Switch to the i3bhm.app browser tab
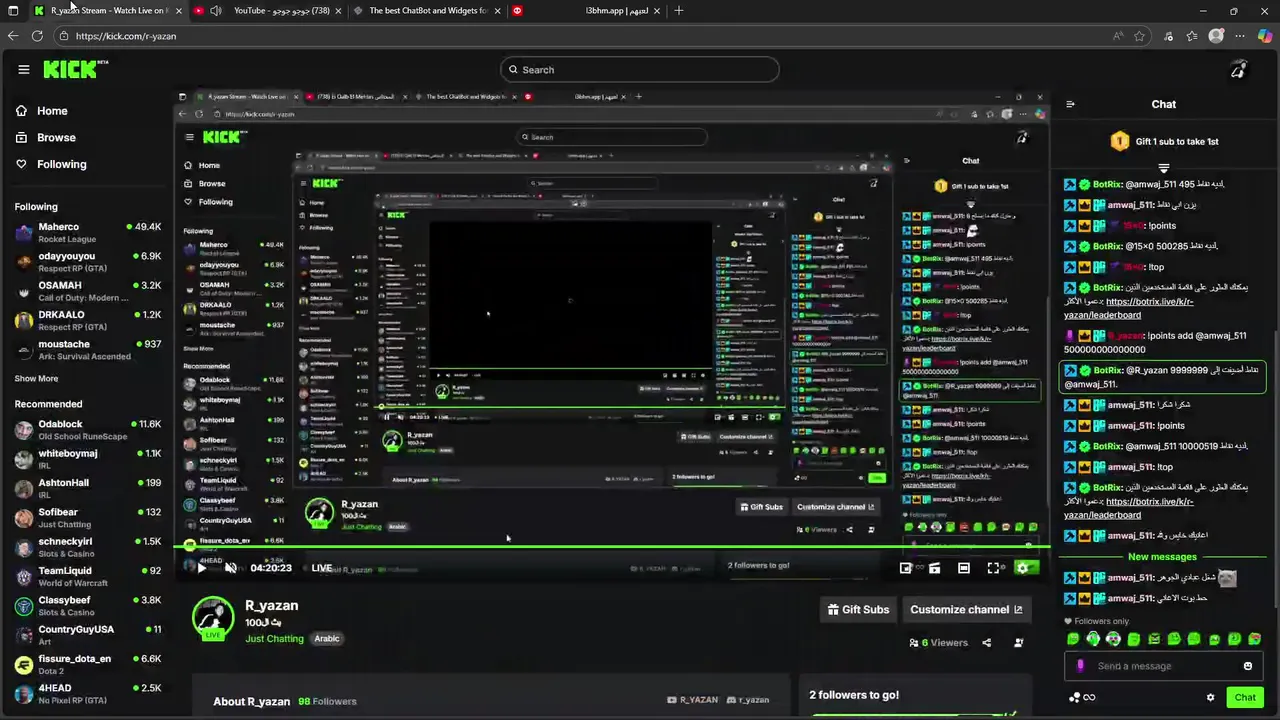Screen dimensions: 1280x720 585,10
